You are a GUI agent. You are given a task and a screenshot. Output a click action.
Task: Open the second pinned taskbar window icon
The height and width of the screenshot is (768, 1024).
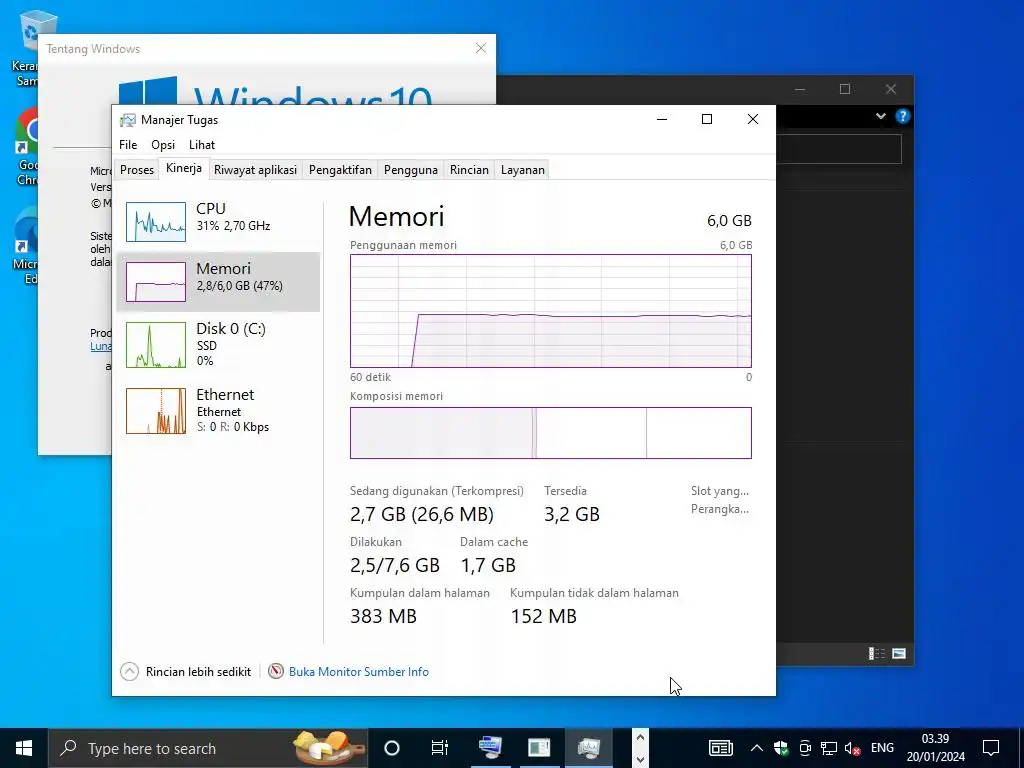[539, 748]
